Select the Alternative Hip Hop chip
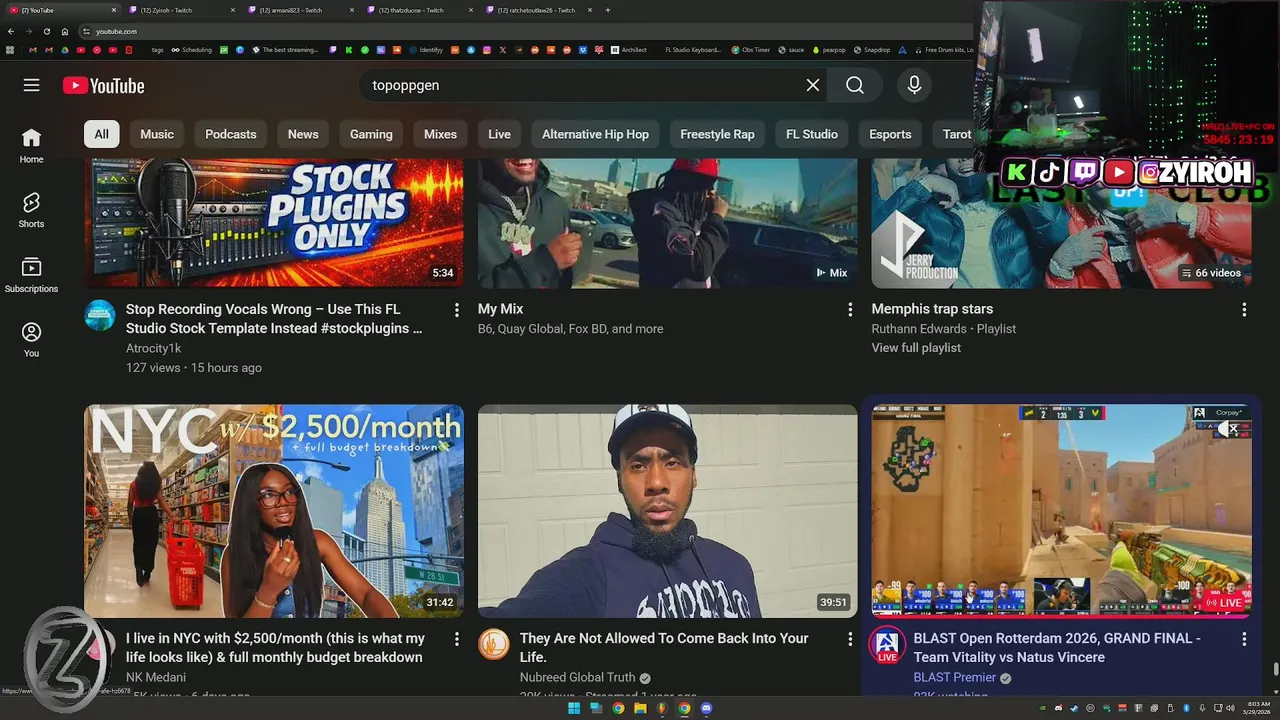Screen dimensions: 1280x720 595,134
